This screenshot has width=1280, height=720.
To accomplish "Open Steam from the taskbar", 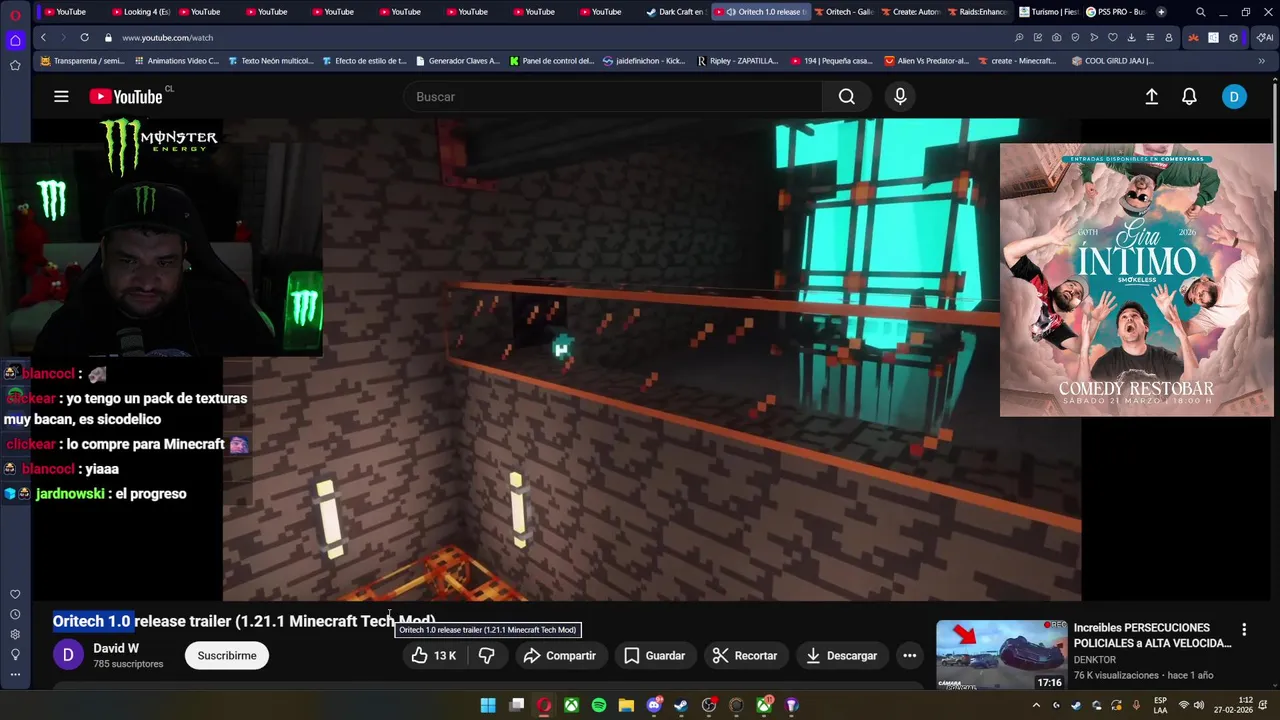I will [681, 705].
